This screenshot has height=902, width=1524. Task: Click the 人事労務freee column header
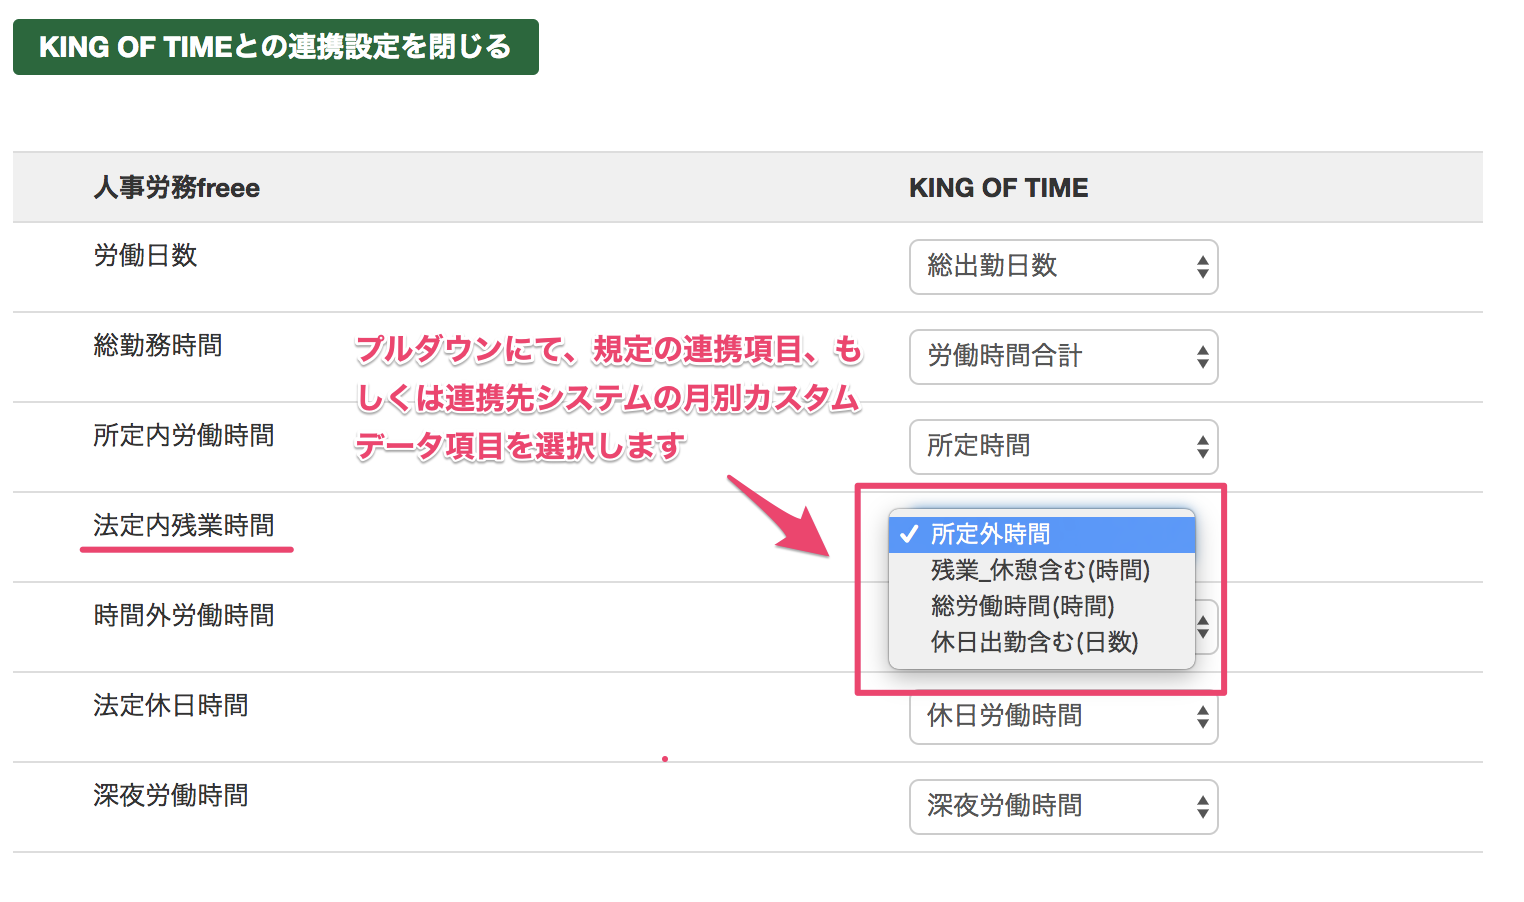176,187
